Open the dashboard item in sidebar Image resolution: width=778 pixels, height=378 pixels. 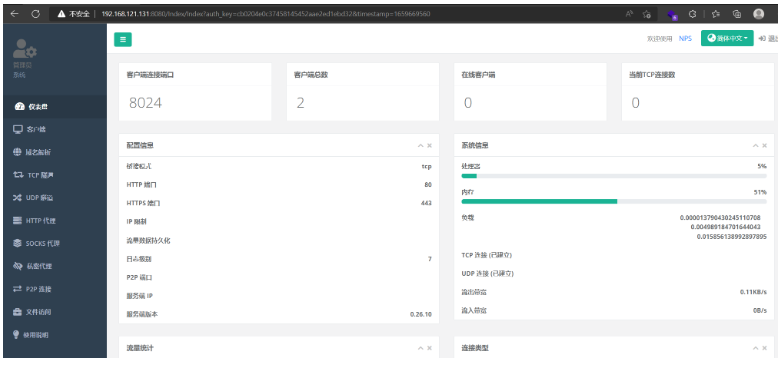(x=55, y=107)
